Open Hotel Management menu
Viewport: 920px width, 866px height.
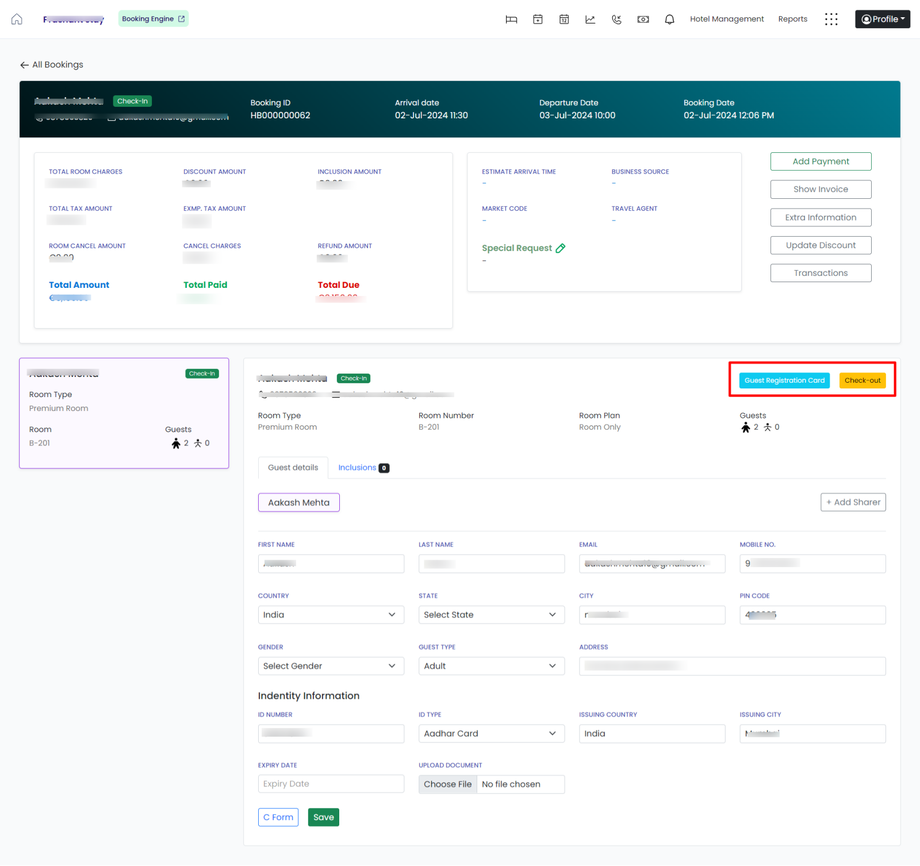click(726, 19)
